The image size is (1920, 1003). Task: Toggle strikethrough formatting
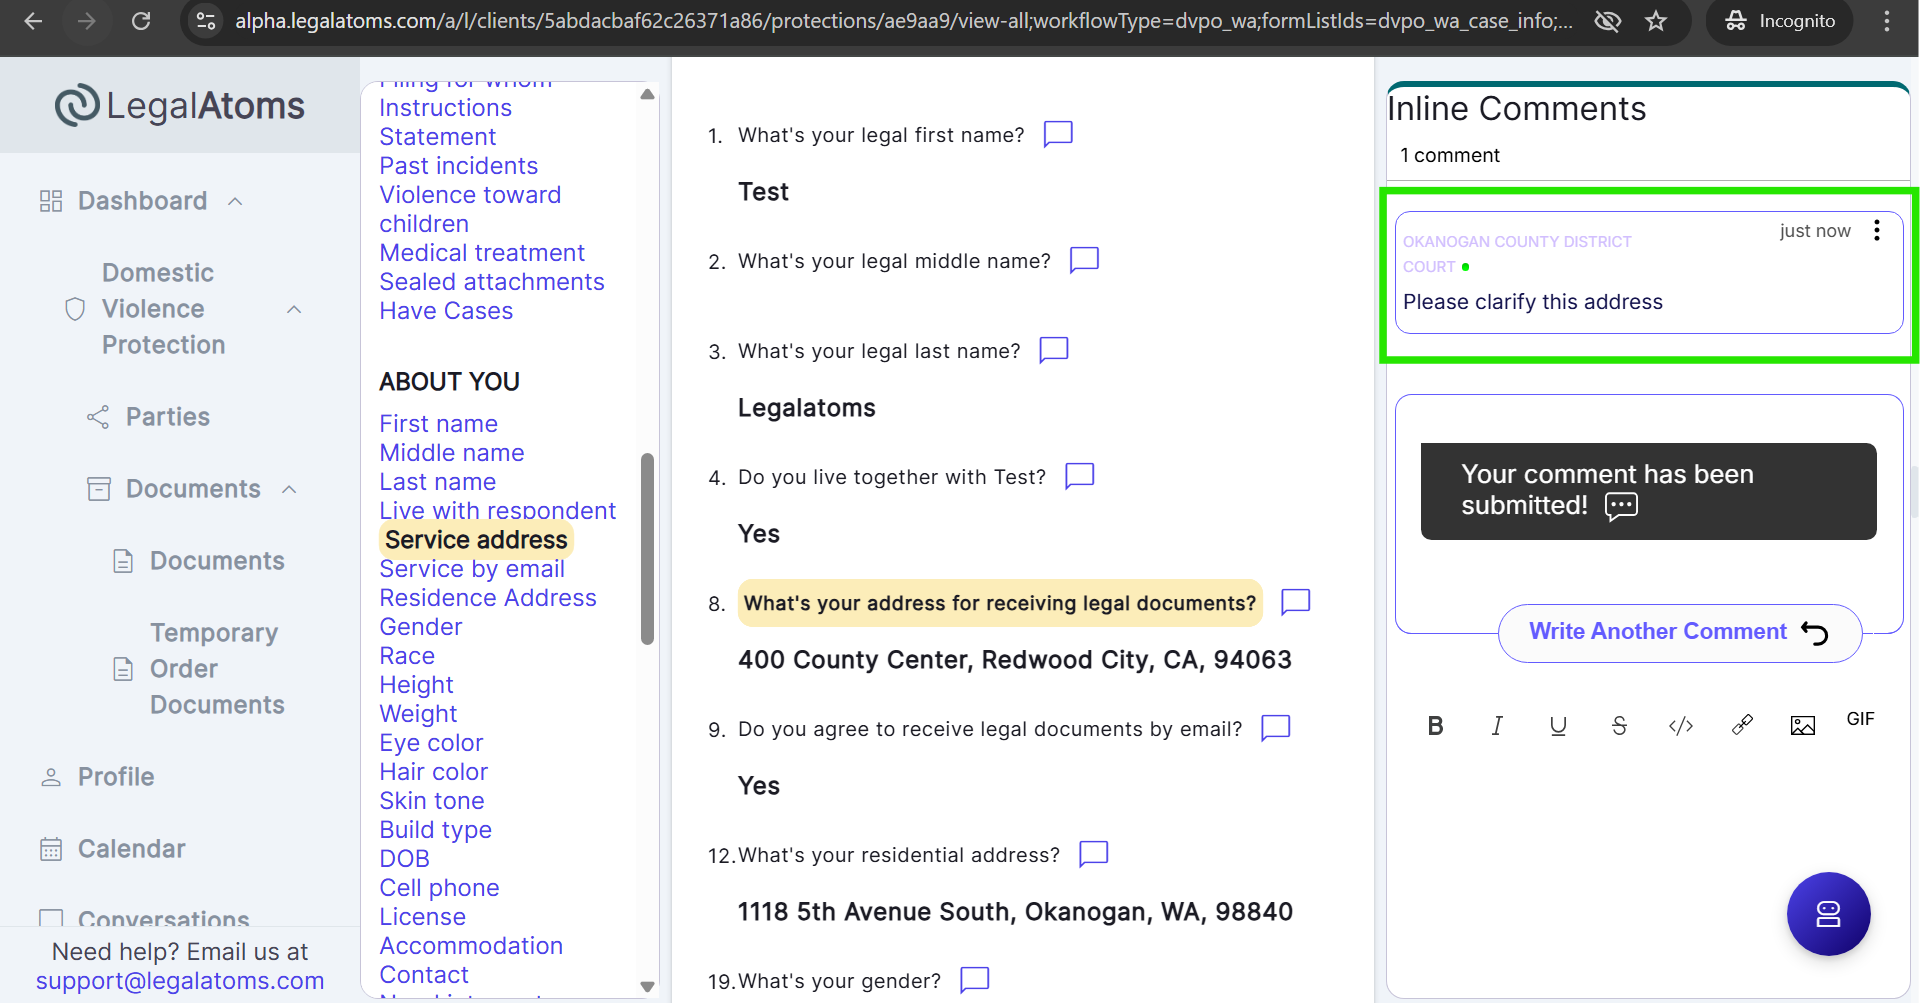point(1619,726)
